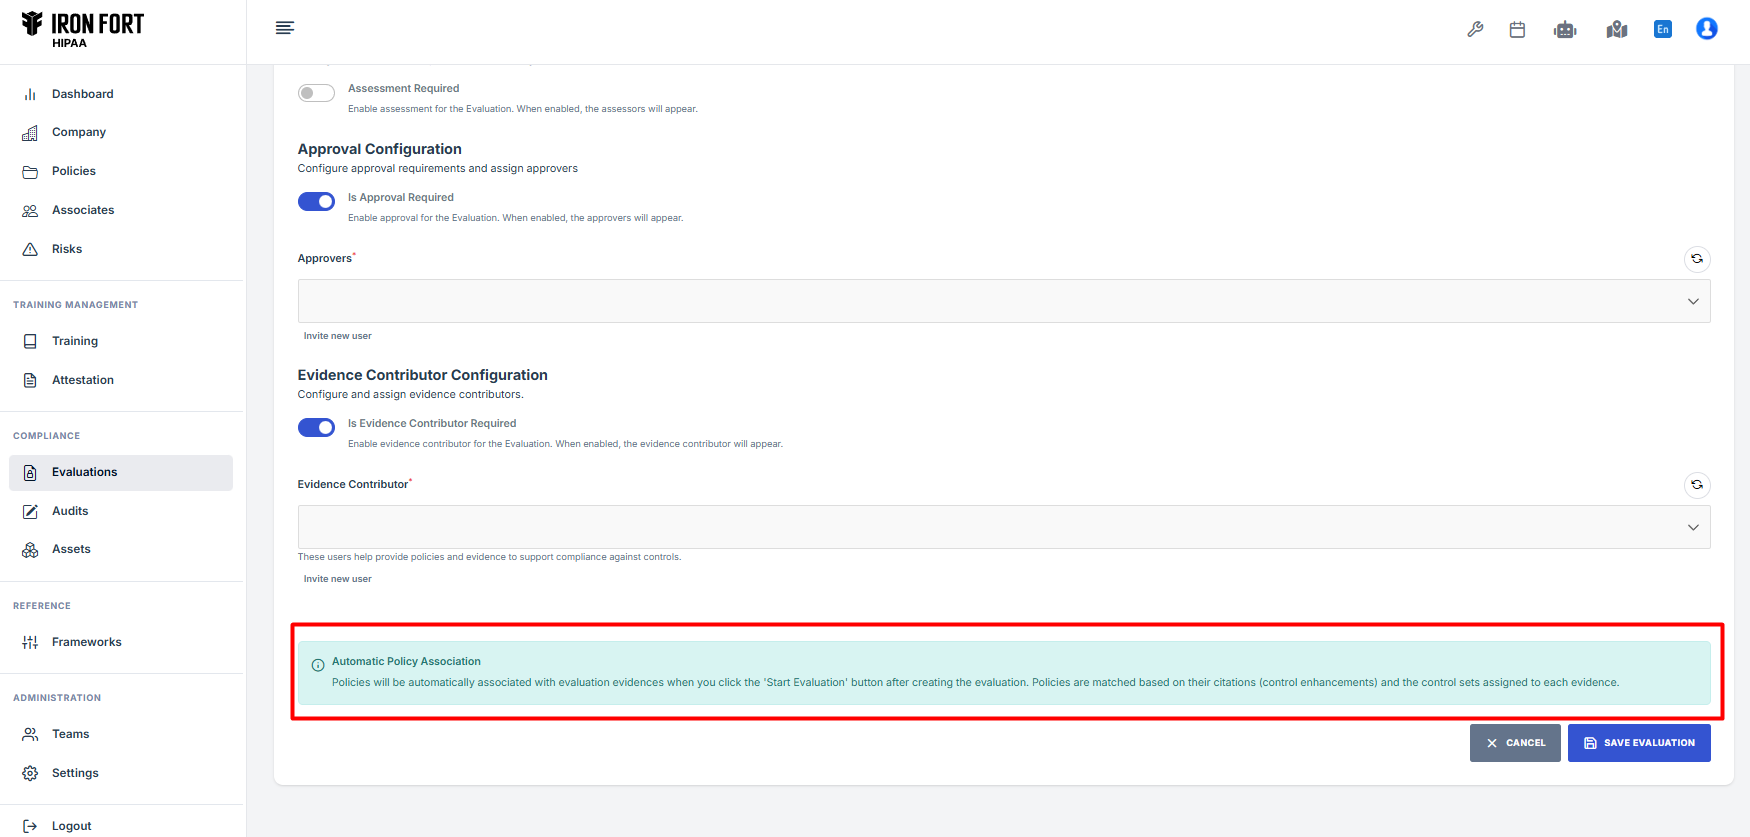Open the user profile avatar icon
This screenshot has height=837, width=1750.
pyautogui.click(x=1706, y=29)
